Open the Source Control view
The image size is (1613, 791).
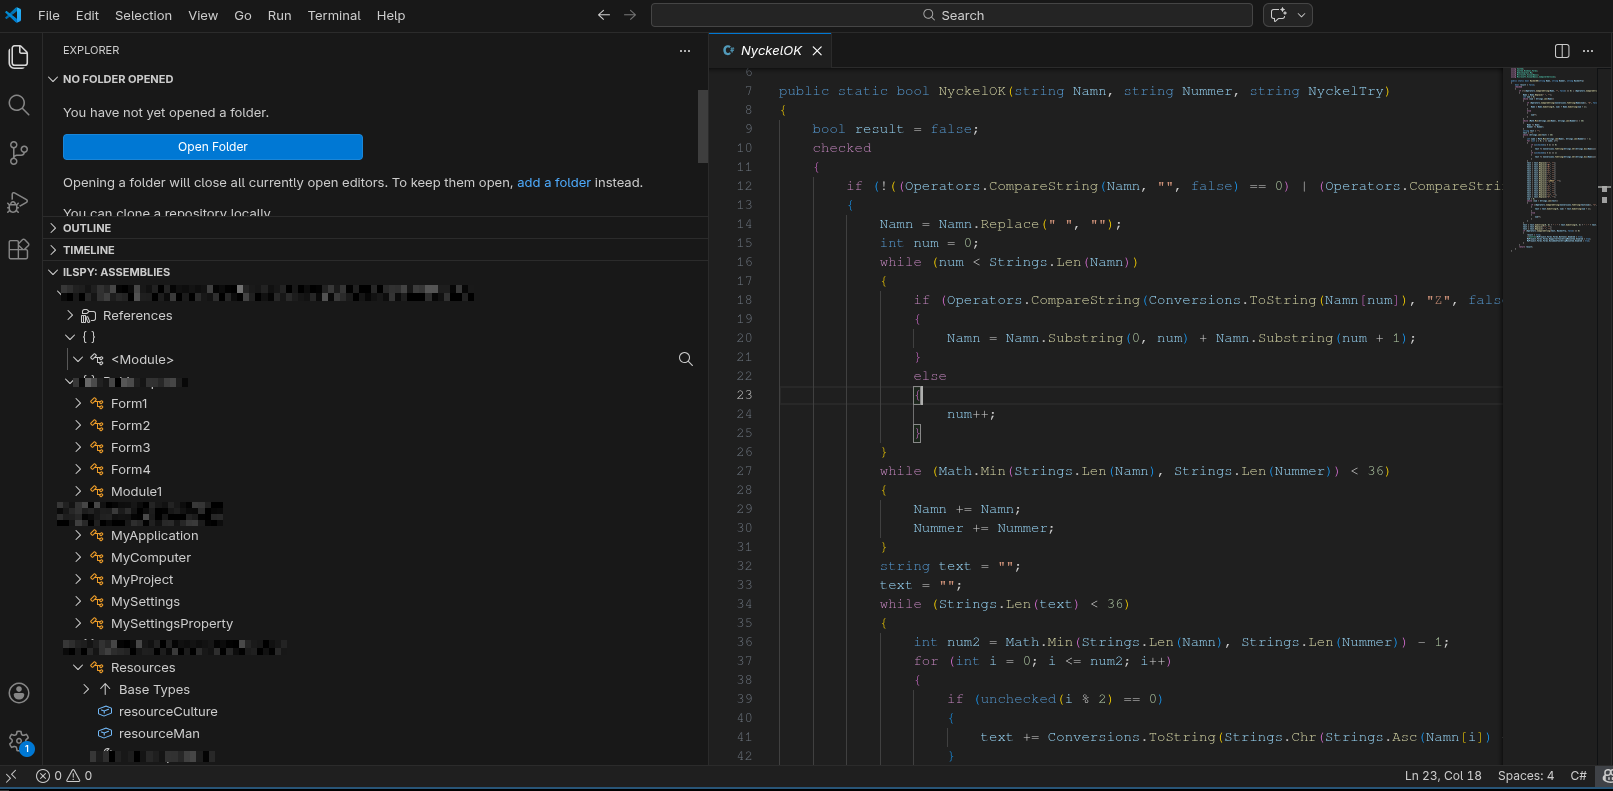[x=18, y=152]
